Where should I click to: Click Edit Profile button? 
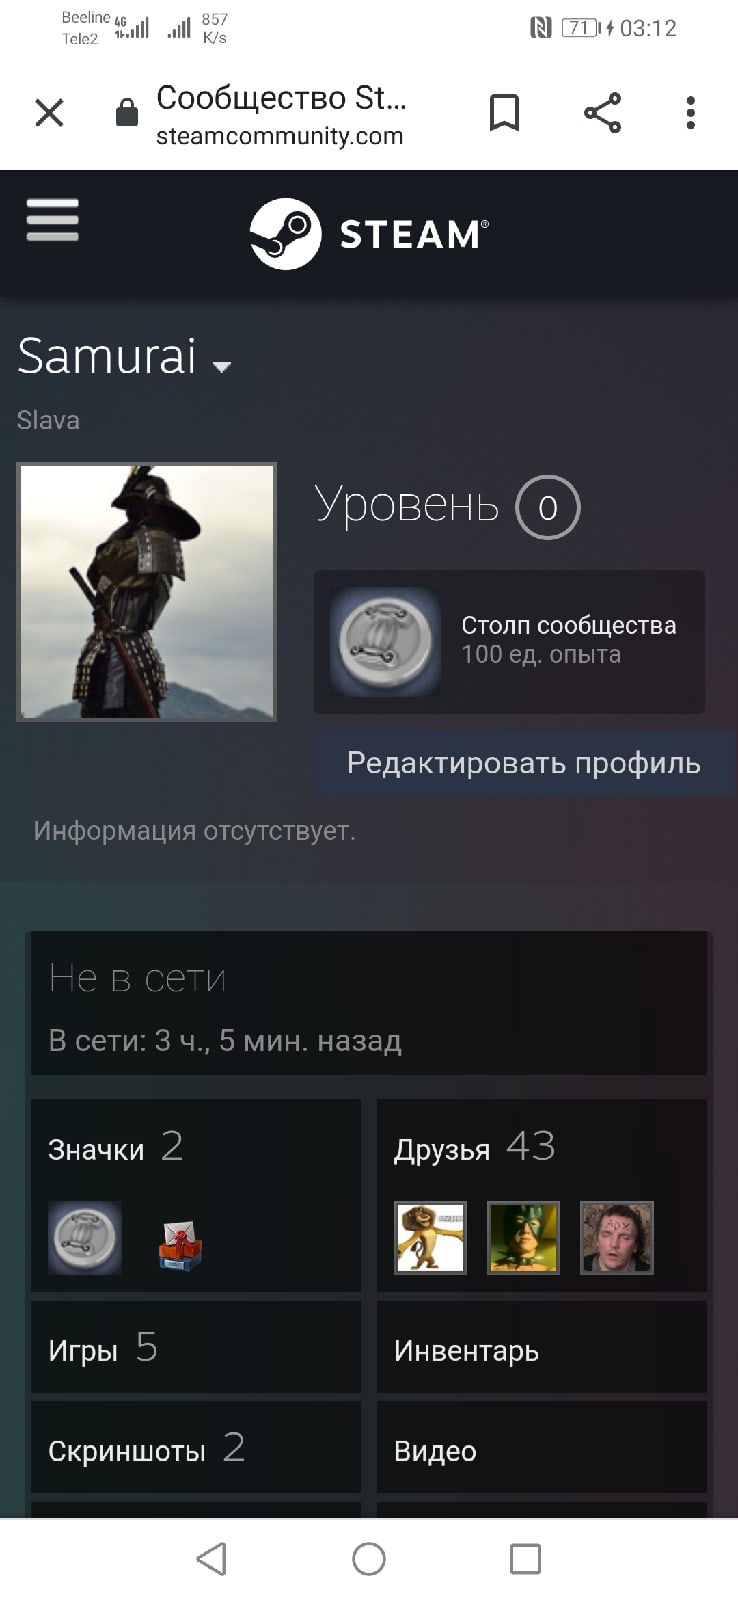click(x=524, y=764)
